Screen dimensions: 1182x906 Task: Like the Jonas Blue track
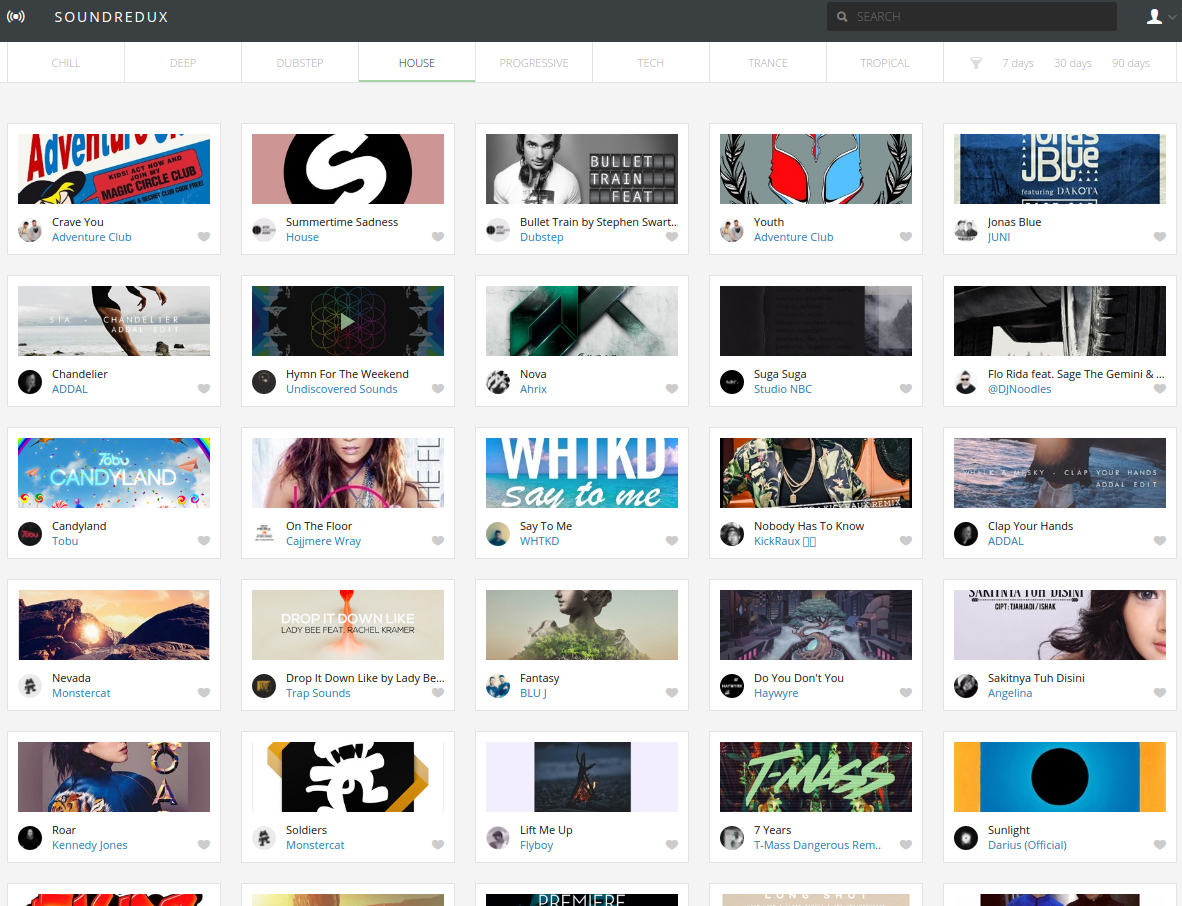point(1159,237)
